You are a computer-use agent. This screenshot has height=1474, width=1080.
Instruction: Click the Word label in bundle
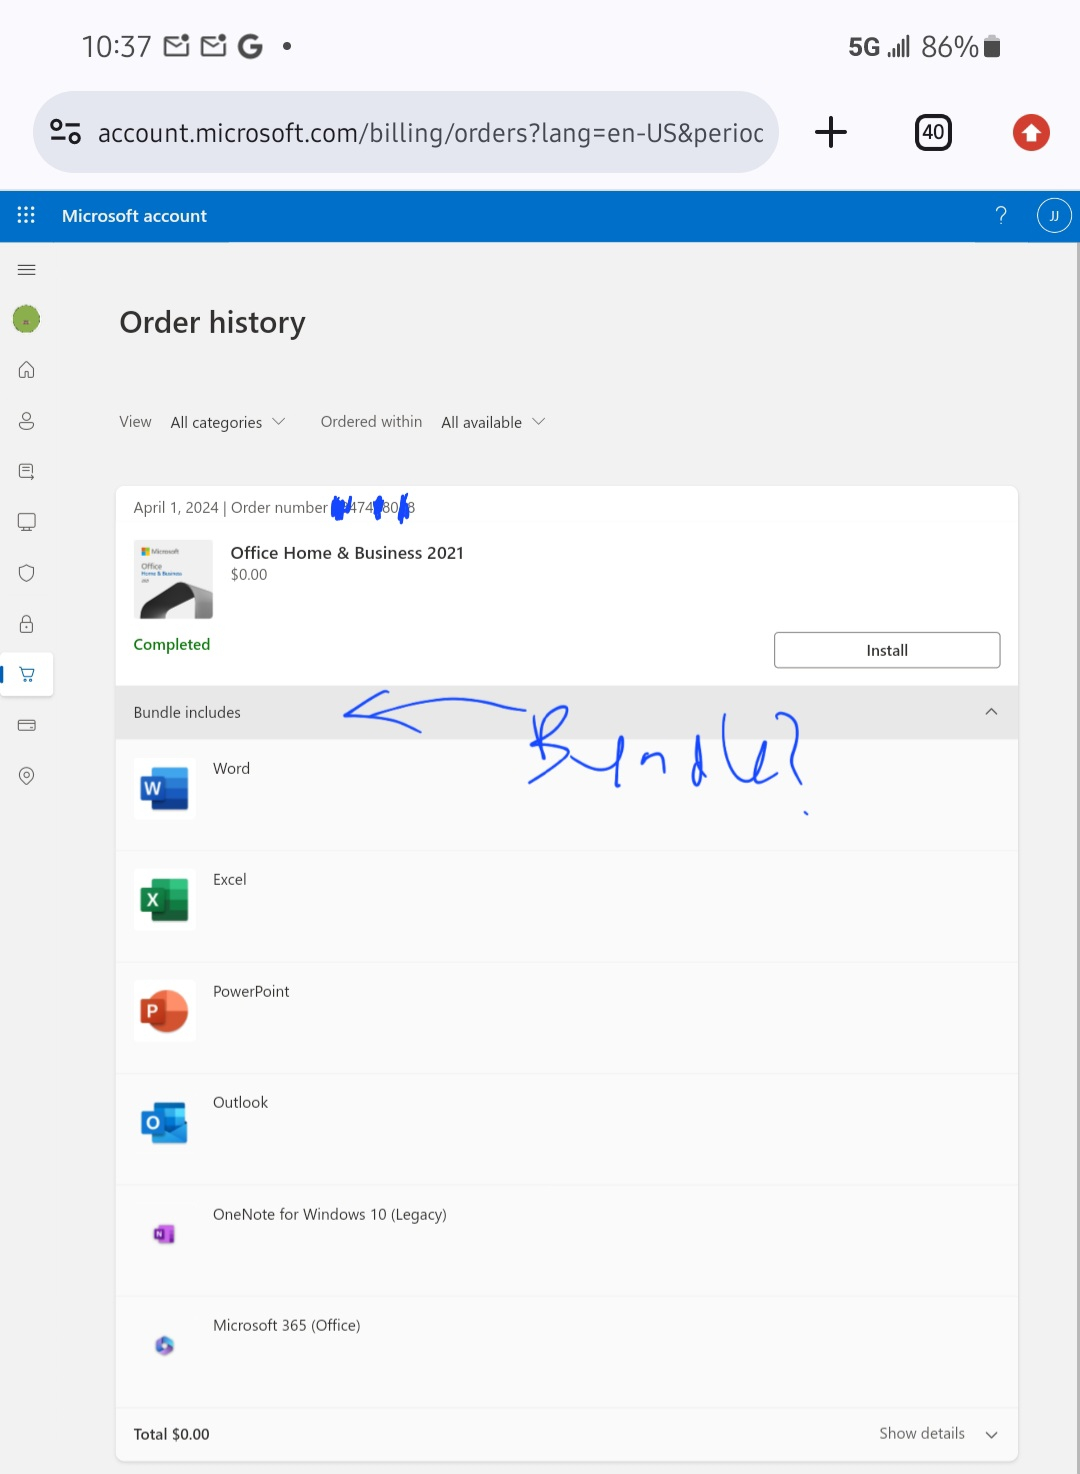click(231, 769)
